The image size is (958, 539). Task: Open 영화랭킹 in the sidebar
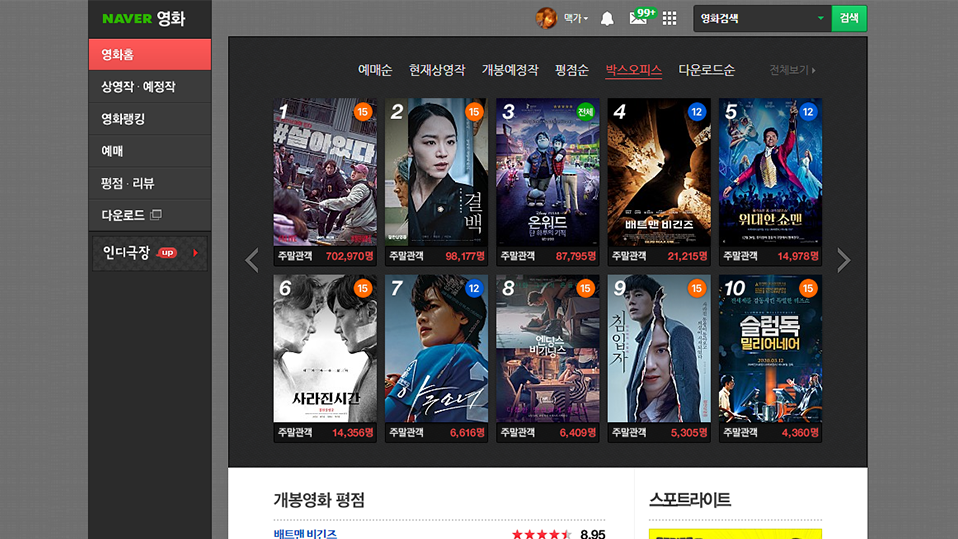(x=150, y=119)
